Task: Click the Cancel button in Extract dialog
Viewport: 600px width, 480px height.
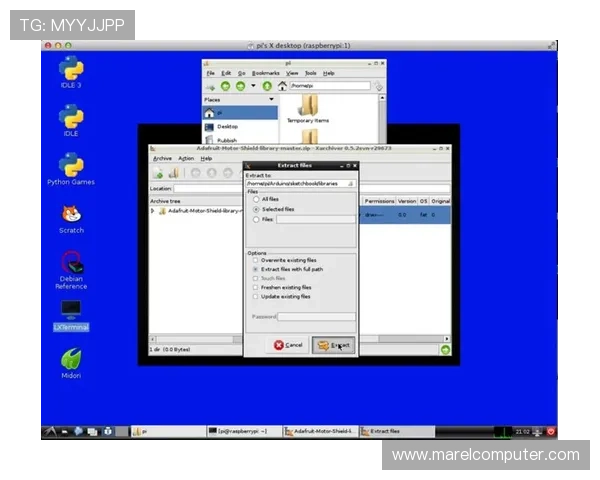Action: pyautogui.click(x=287, y=344)
